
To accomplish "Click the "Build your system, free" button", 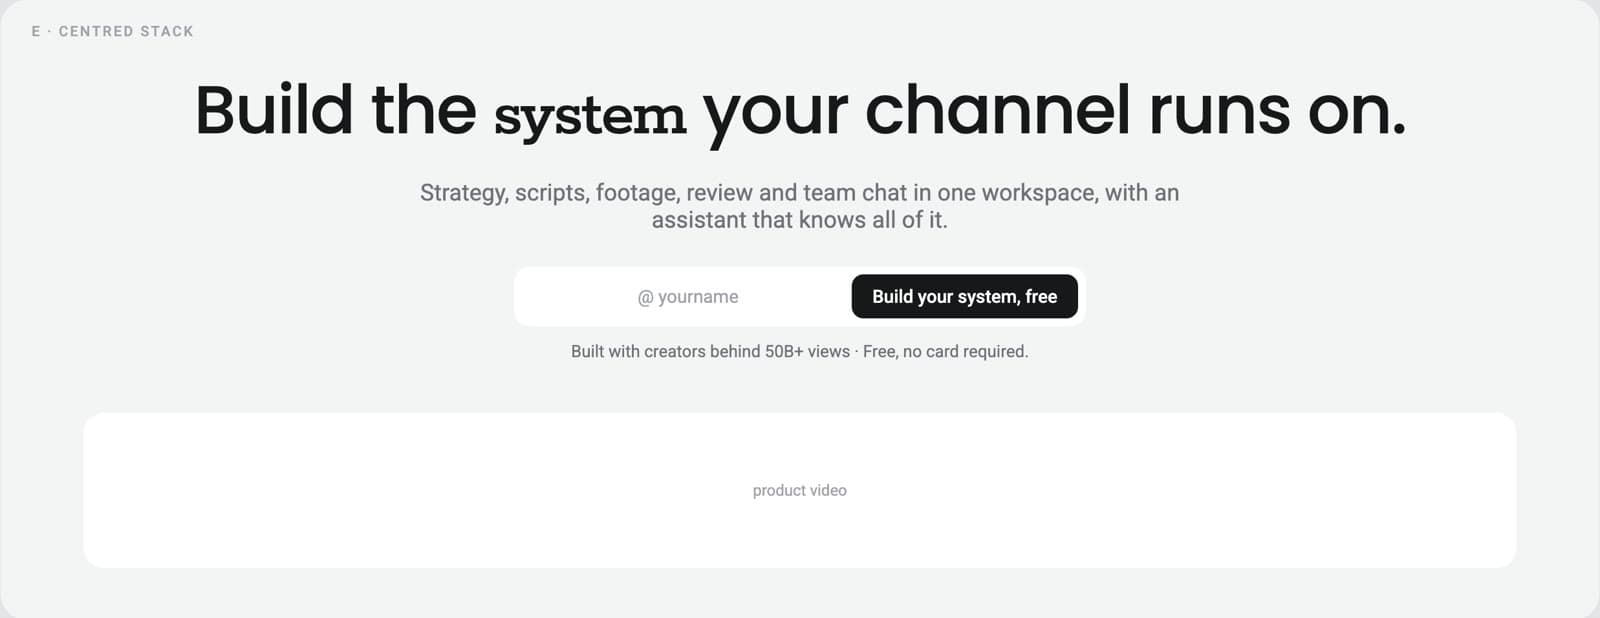I will coord(964,297).
